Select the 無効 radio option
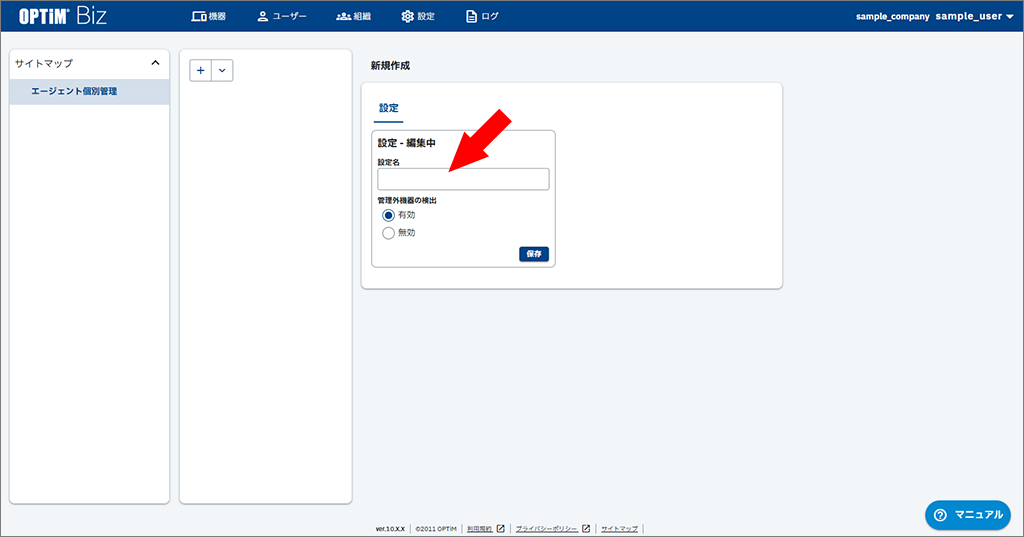This screenshot has height=537, width=1024. pos(388,233)
